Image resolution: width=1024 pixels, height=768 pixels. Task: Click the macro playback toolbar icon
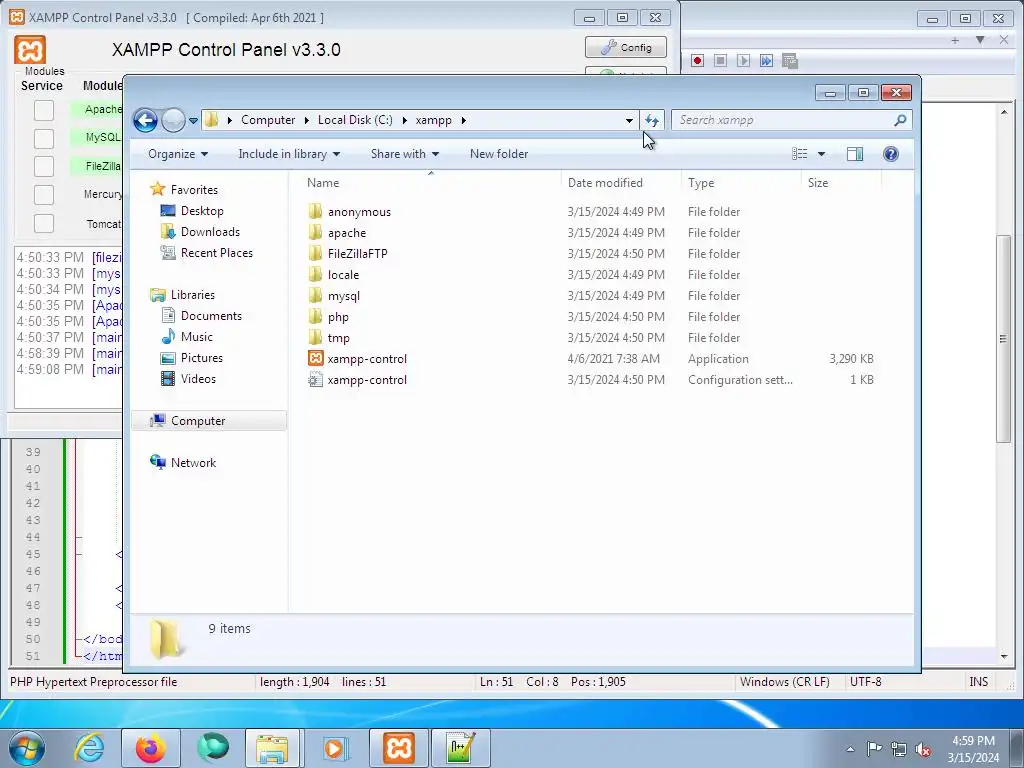(743, 61)
